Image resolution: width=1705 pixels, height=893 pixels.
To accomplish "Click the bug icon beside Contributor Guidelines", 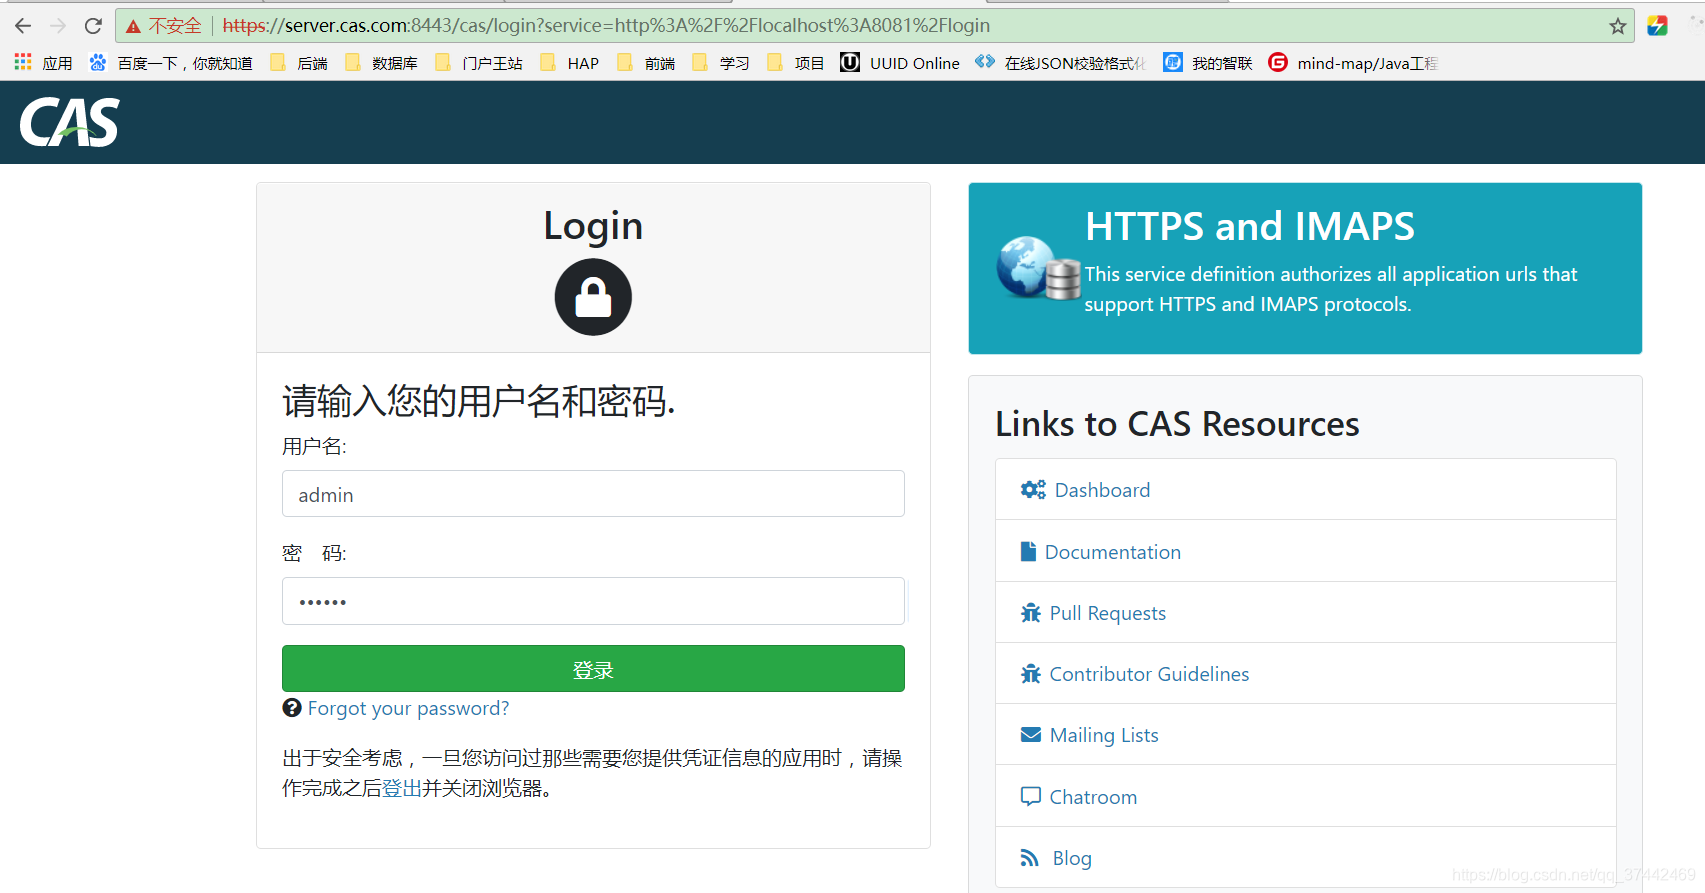I will pos(1031,674).
